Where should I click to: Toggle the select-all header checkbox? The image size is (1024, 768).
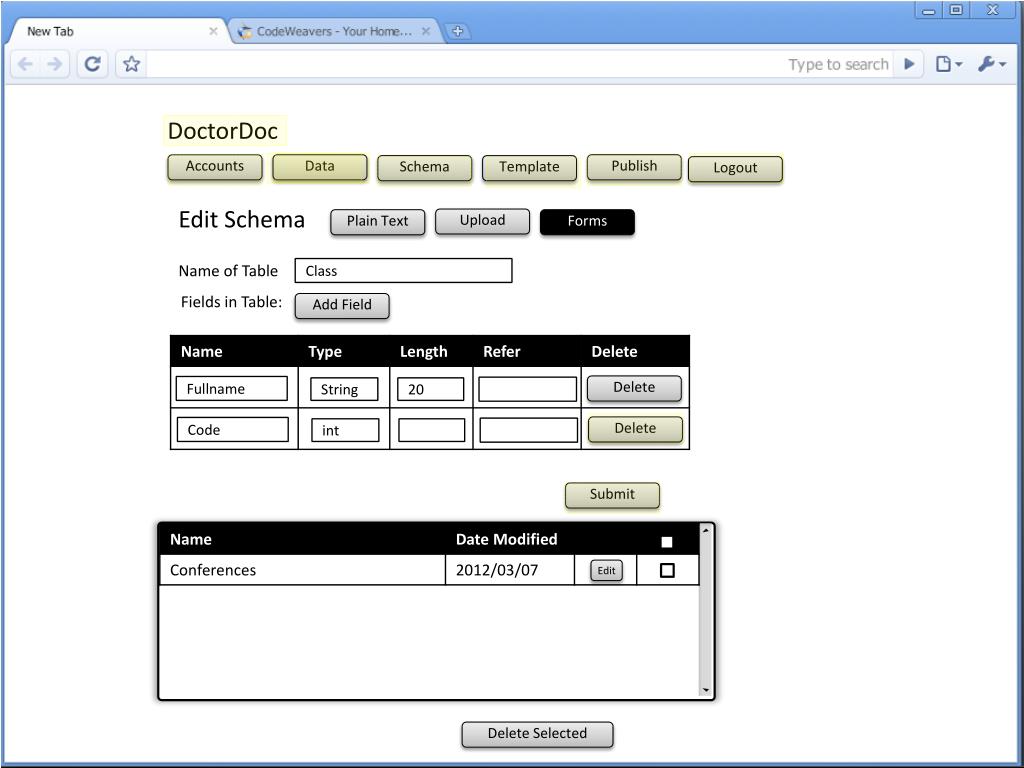[x=667, y=541]
